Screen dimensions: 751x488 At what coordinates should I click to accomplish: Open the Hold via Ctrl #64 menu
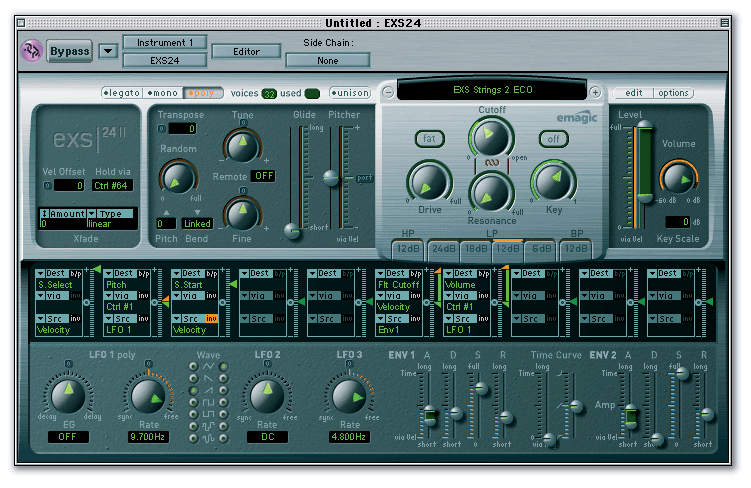112,185
